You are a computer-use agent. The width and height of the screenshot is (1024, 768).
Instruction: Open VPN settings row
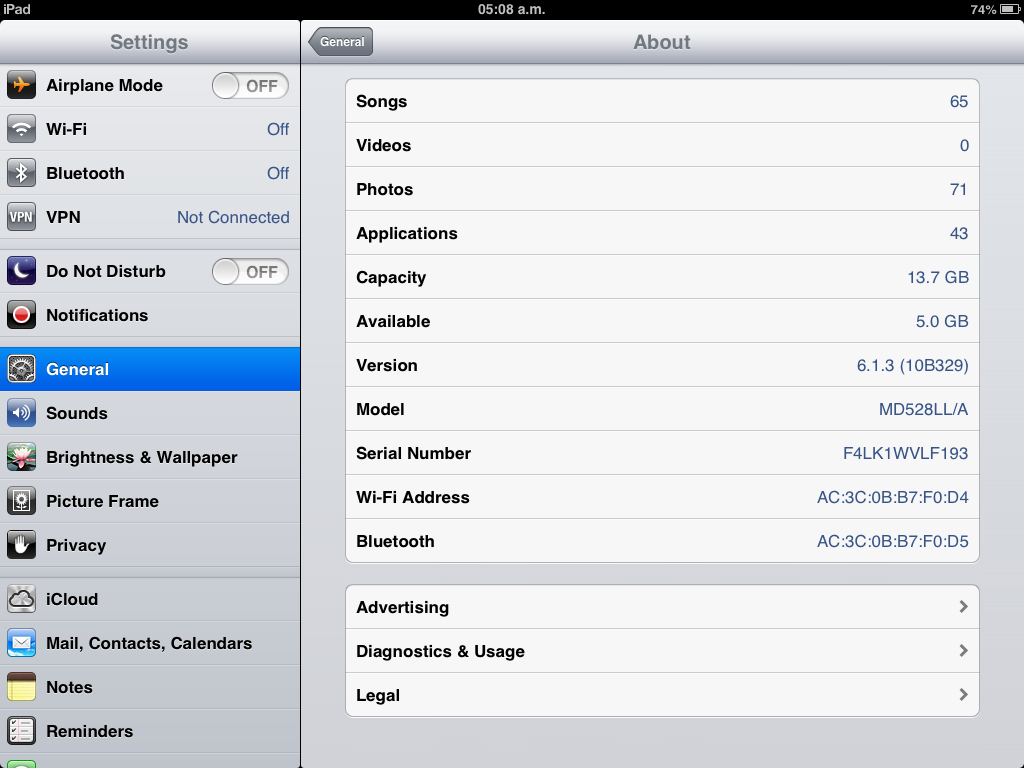point(150,217)
